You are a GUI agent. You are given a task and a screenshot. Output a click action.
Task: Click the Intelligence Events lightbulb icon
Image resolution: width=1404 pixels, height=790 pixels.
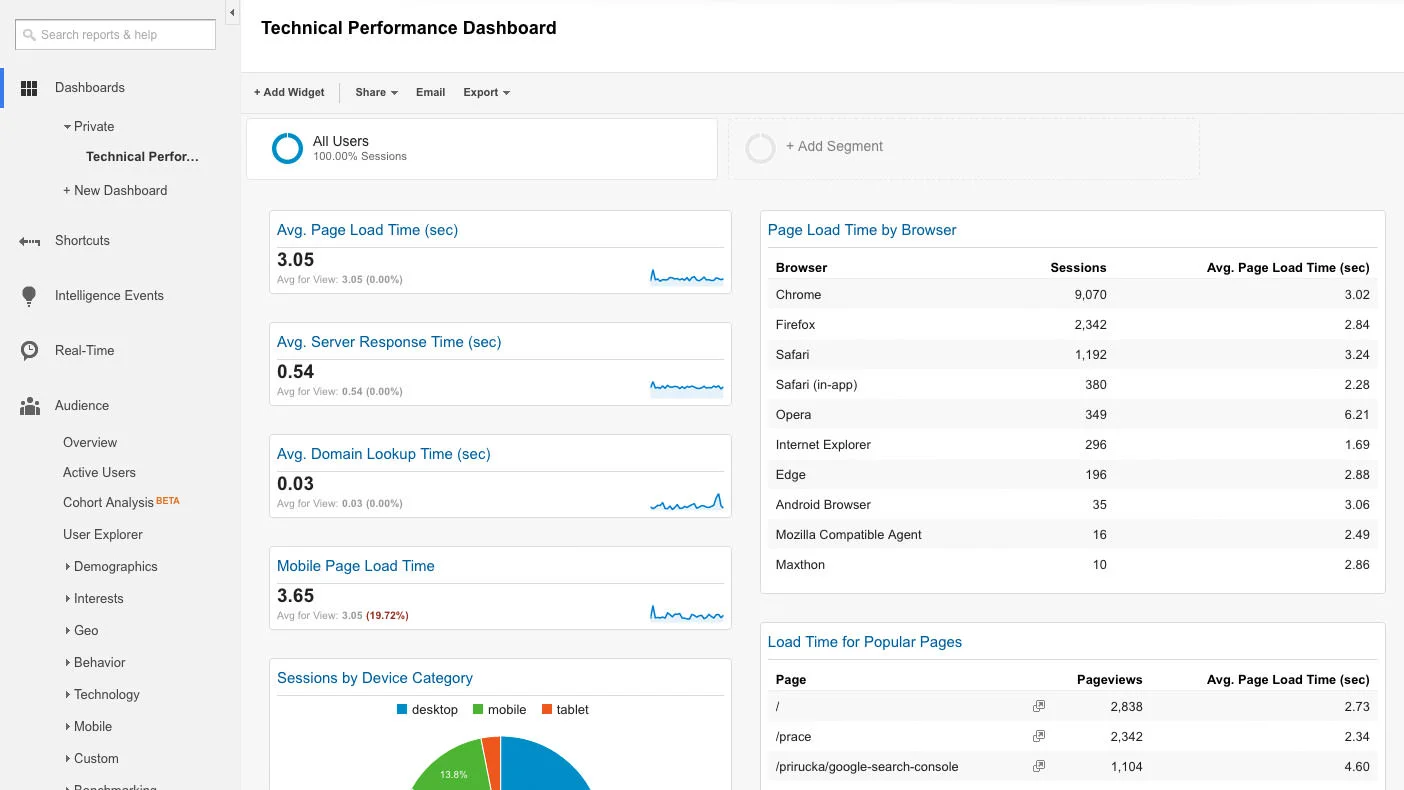28,295
